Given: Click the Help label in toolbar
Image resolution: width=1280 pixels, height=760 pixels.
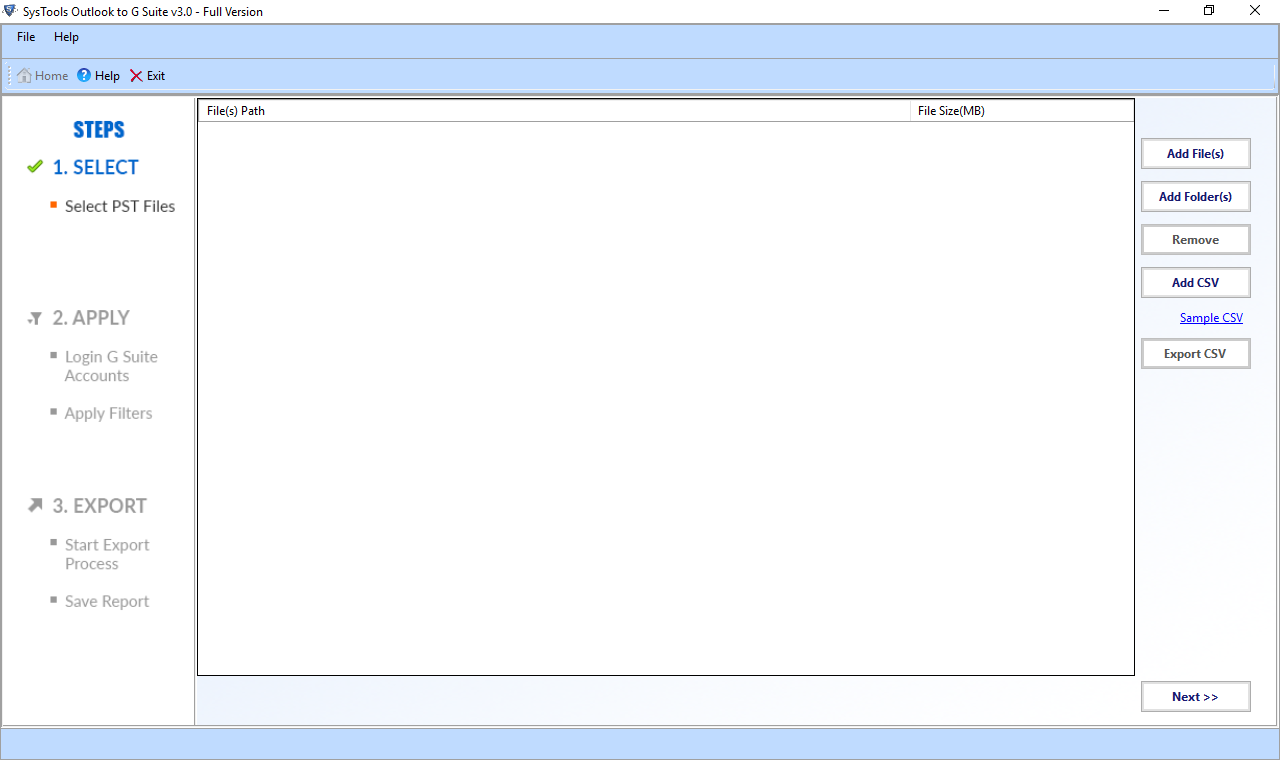Looking at the screenshot, I should coord(107,76).
